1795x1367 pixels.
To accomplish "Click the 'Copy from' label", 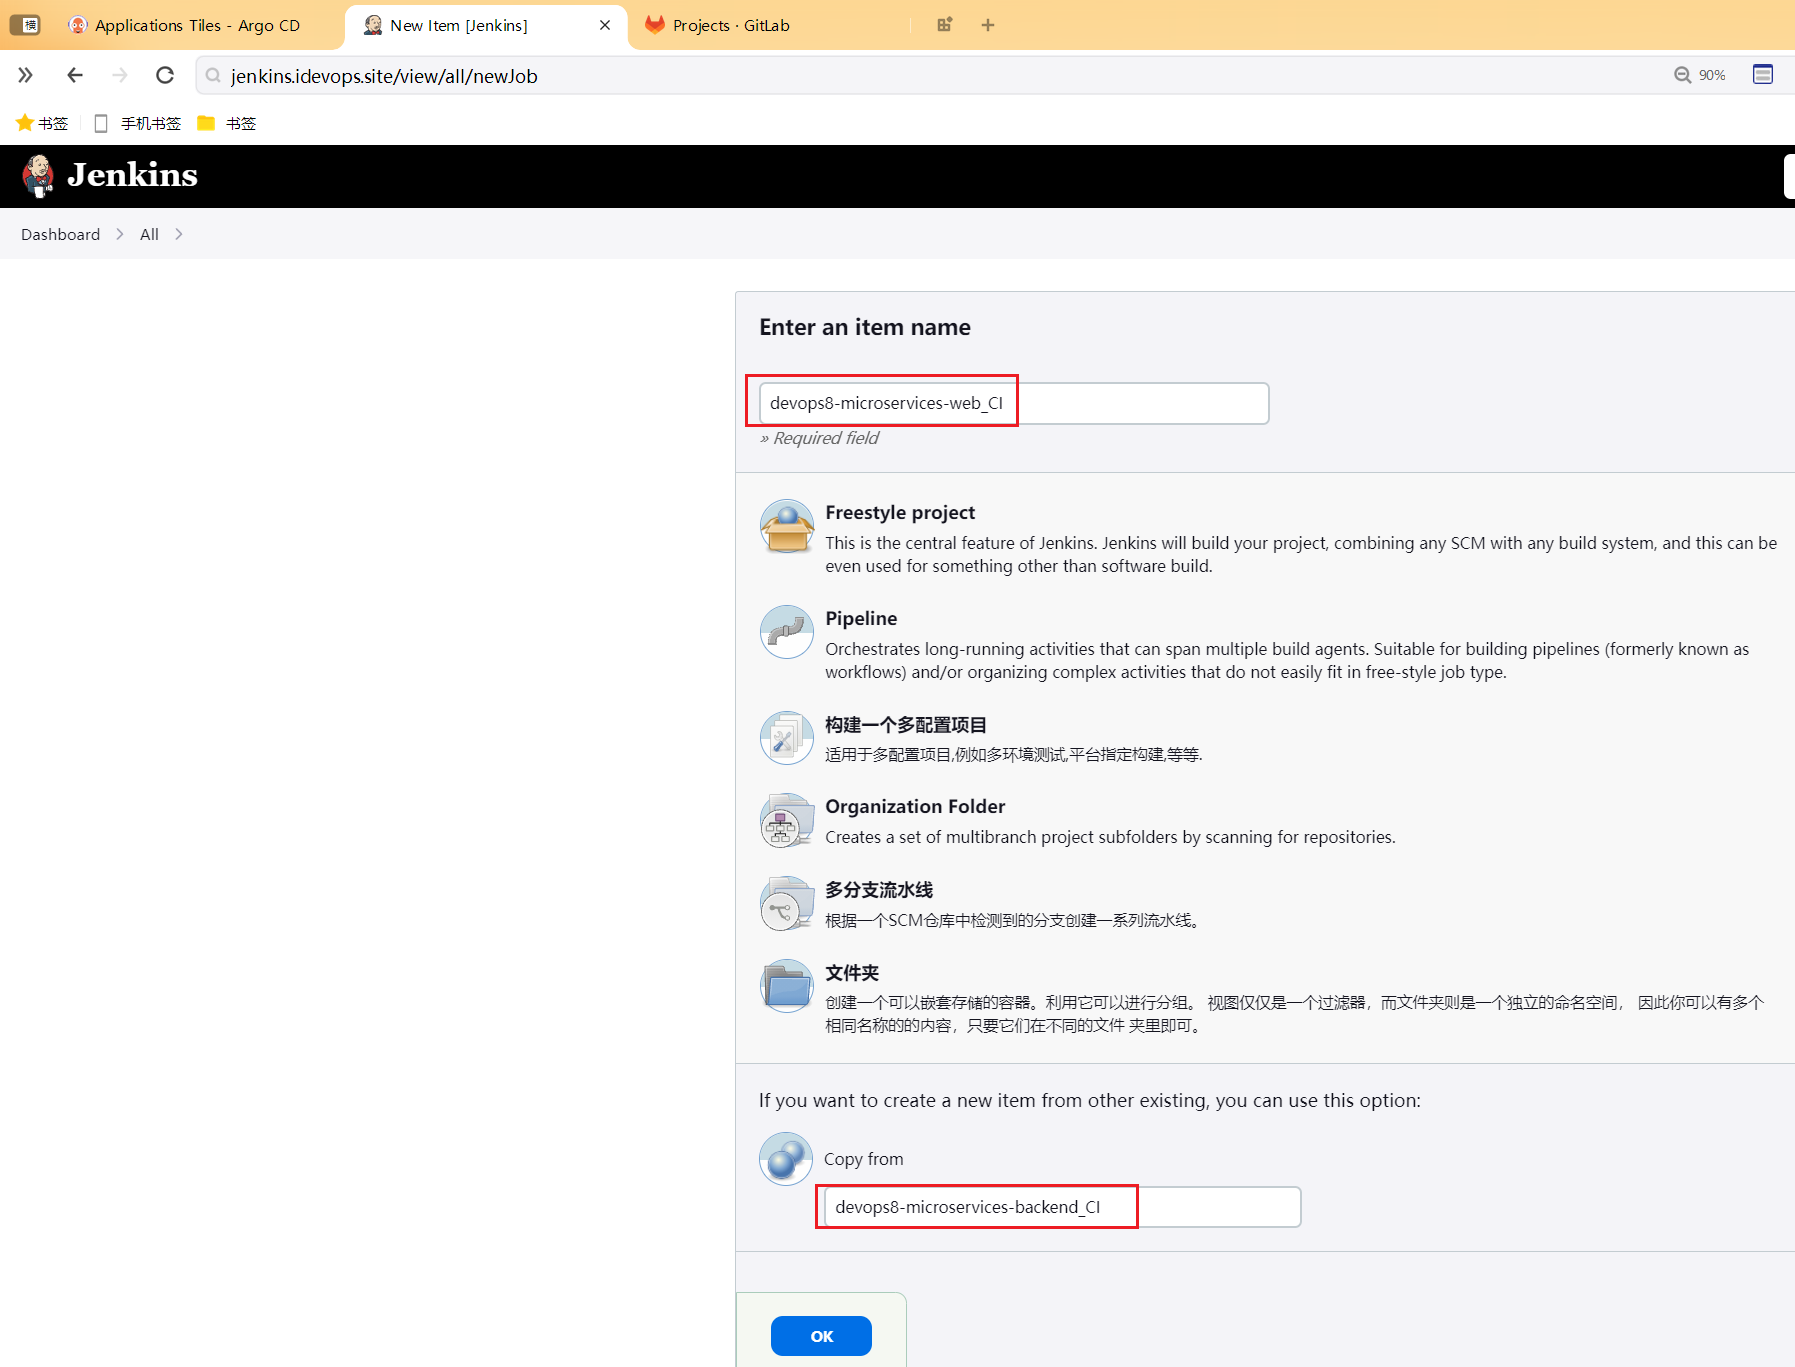I will click(x=863, y=1159).
